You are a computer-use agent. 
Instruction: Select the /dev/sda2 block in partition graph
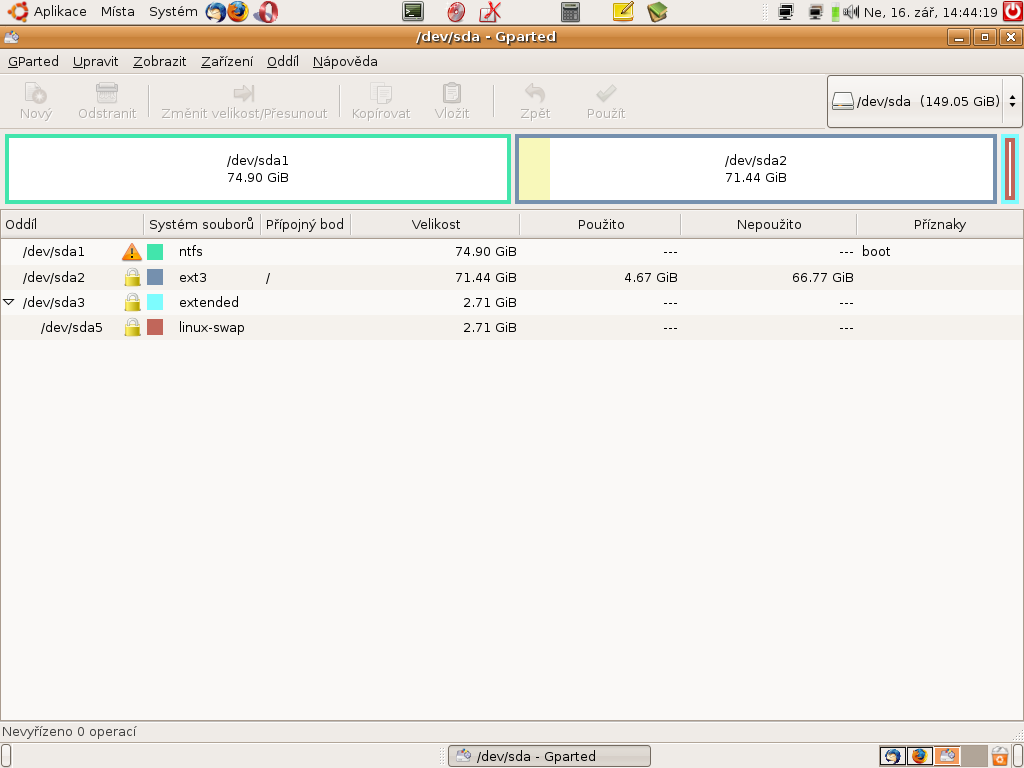click(755, 169)
